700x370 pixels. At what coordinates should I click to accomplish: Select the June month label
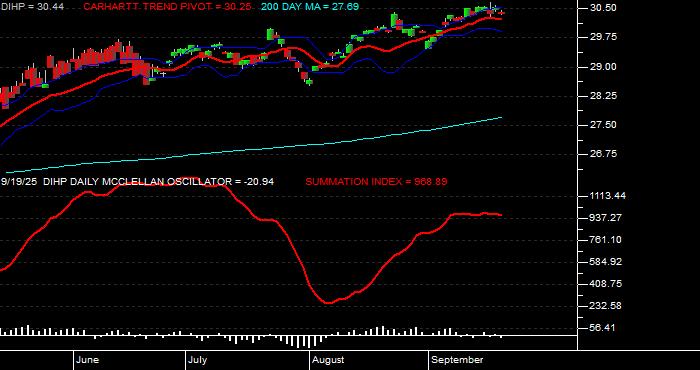click(88, 360)
